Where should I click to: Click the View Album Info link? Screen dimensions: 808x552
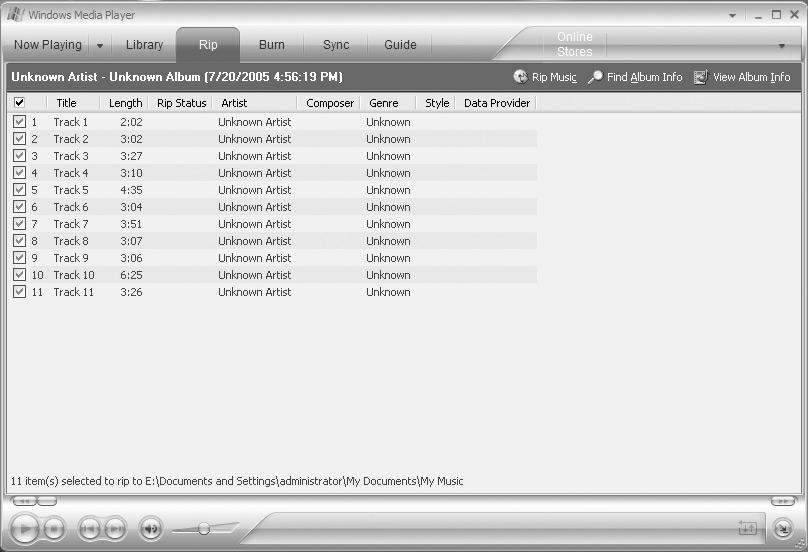tap(752, 77)
